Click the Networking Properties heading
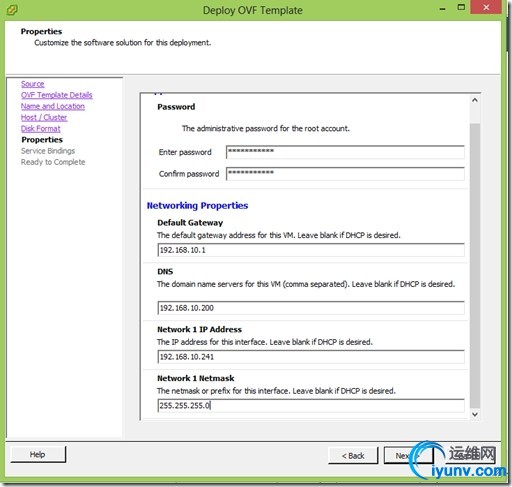This screenshot has height=487, width=512. click(197, 206)
